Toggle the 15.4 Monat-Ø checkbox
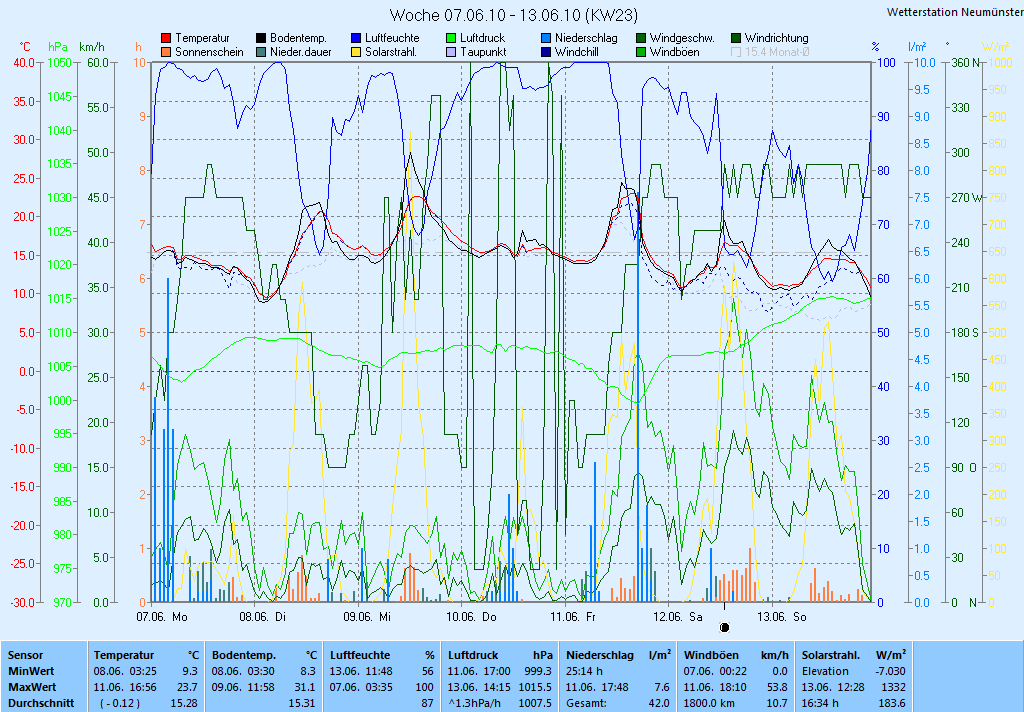 [737, 52]
